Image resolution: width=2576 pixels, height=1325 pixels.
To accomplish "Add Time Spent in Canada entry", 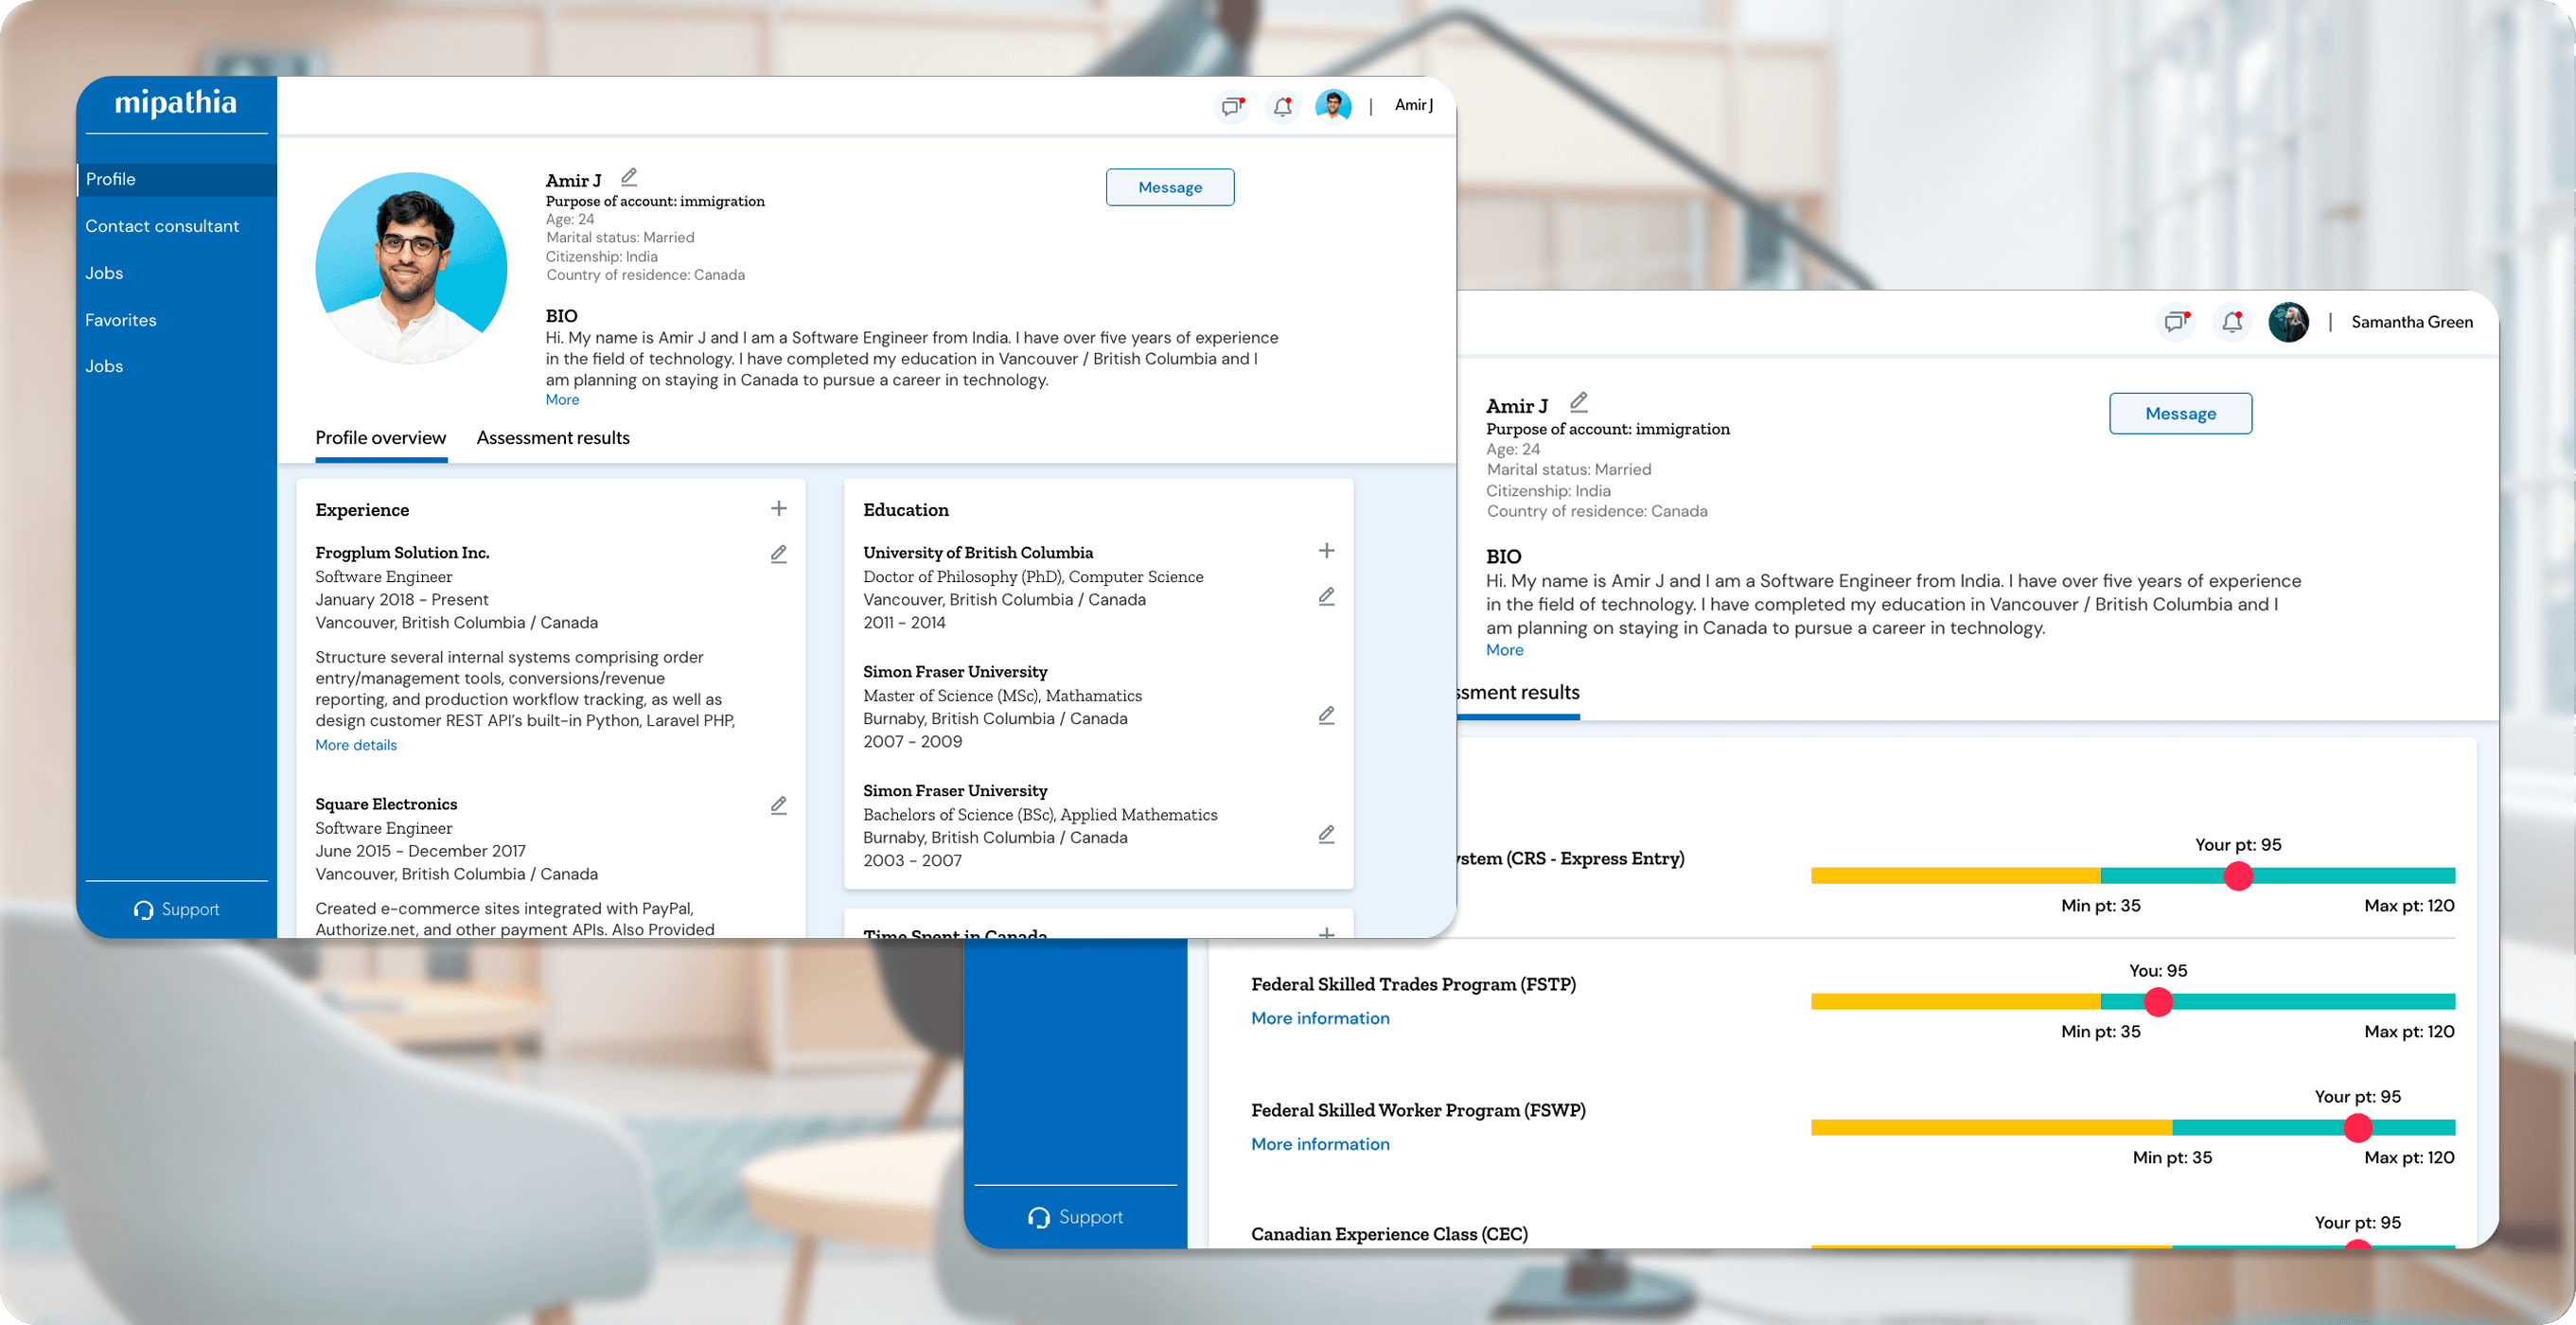I will tap(1326, 932).
